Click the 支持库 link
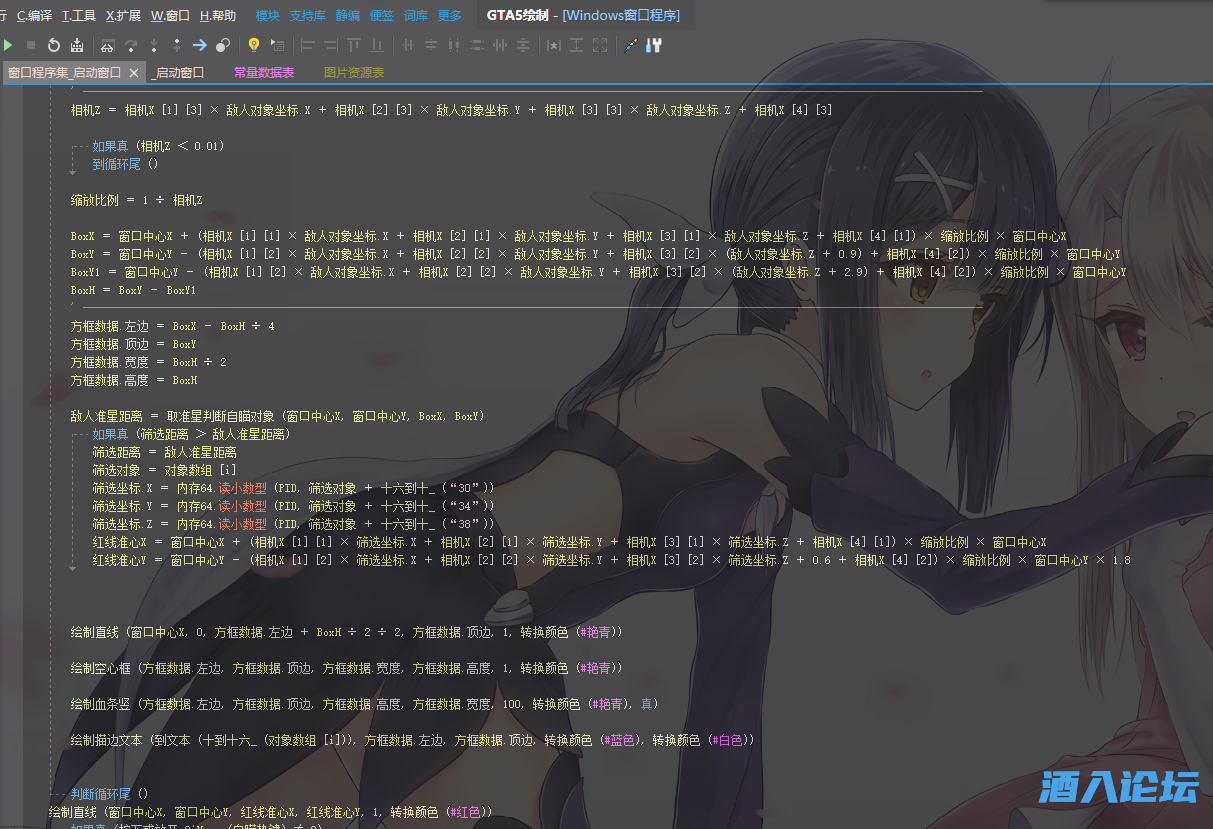 307,16
